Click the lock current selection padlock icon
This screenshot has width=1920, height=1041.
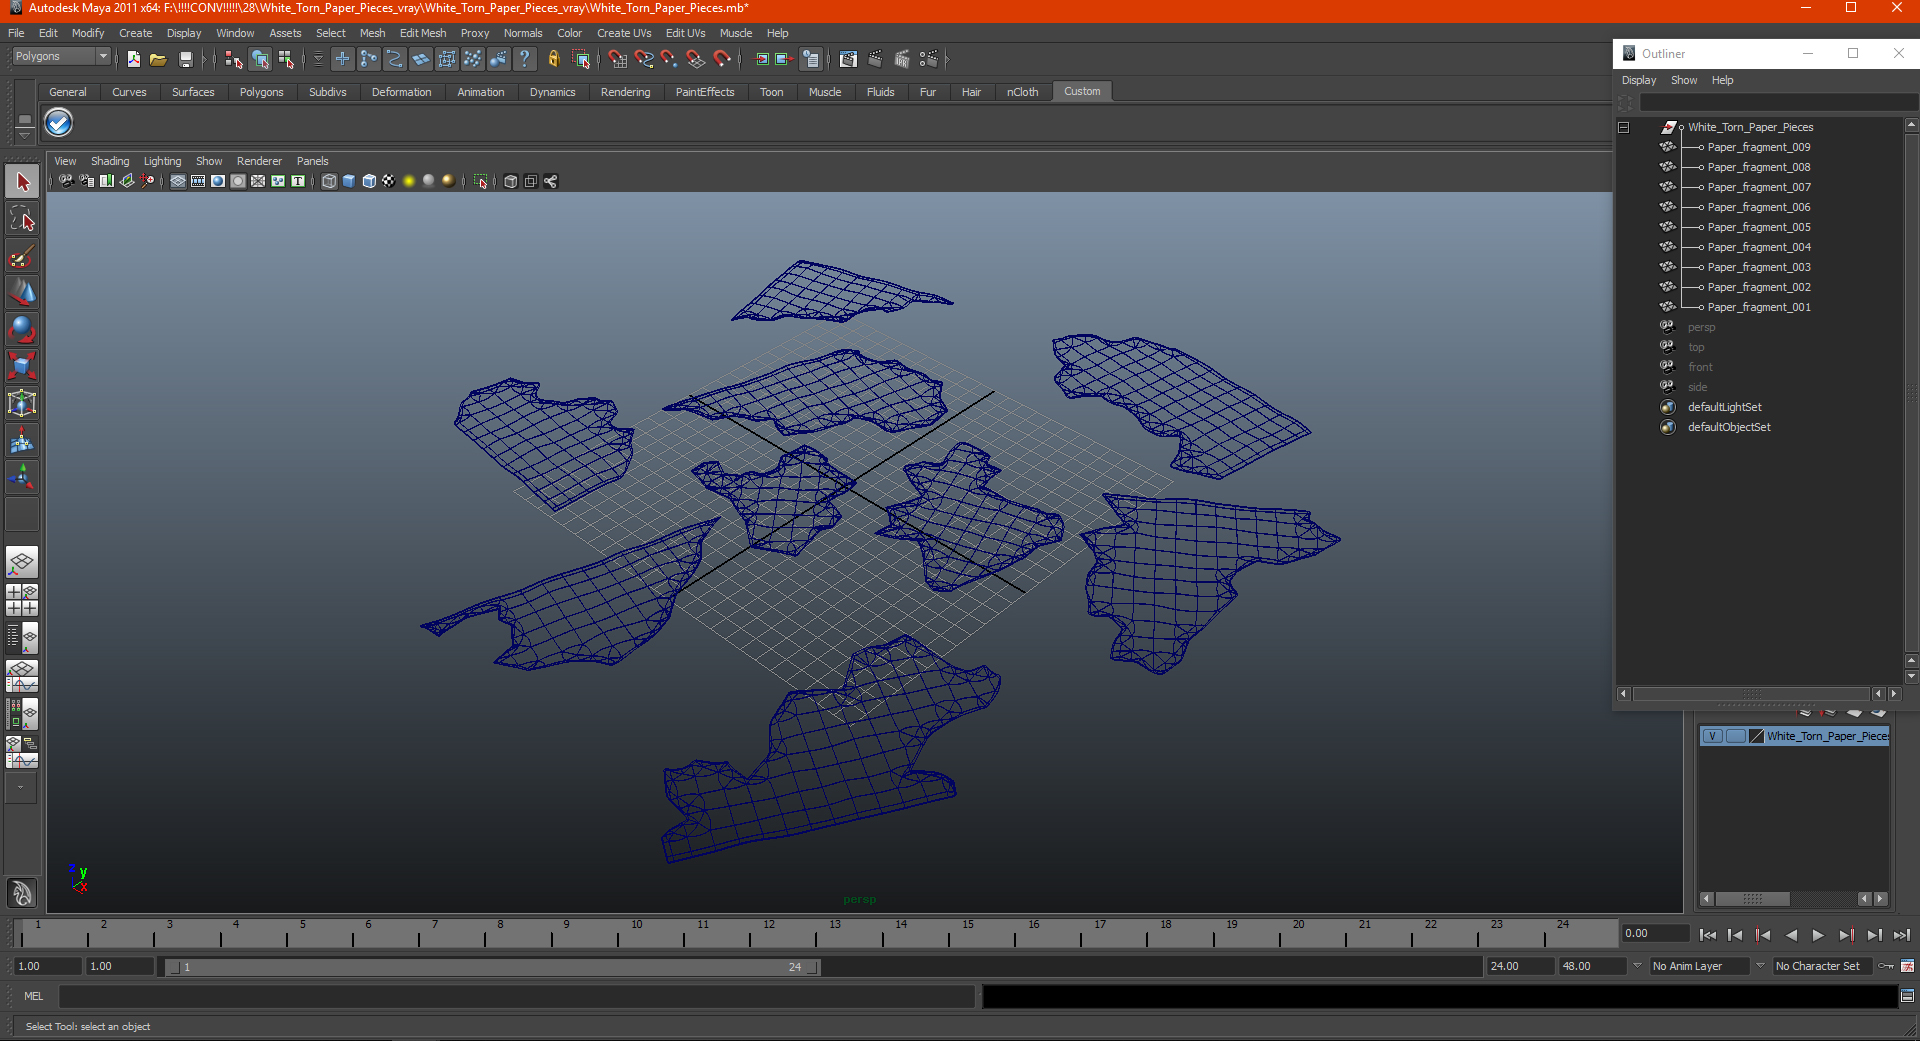tap(554, 60)
